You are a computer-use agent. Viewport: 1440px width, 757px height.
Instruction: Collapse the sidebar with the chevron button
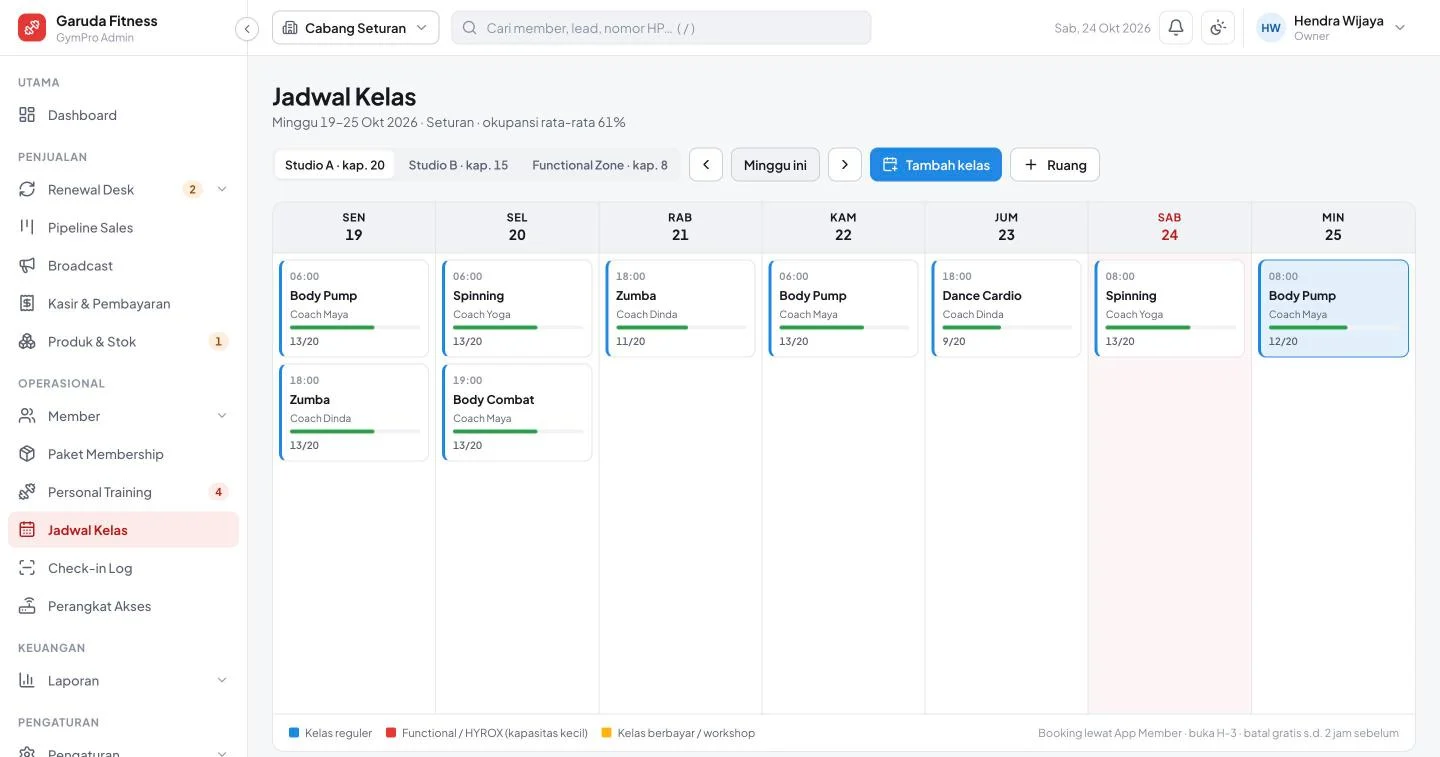click(x=247, y=29)
